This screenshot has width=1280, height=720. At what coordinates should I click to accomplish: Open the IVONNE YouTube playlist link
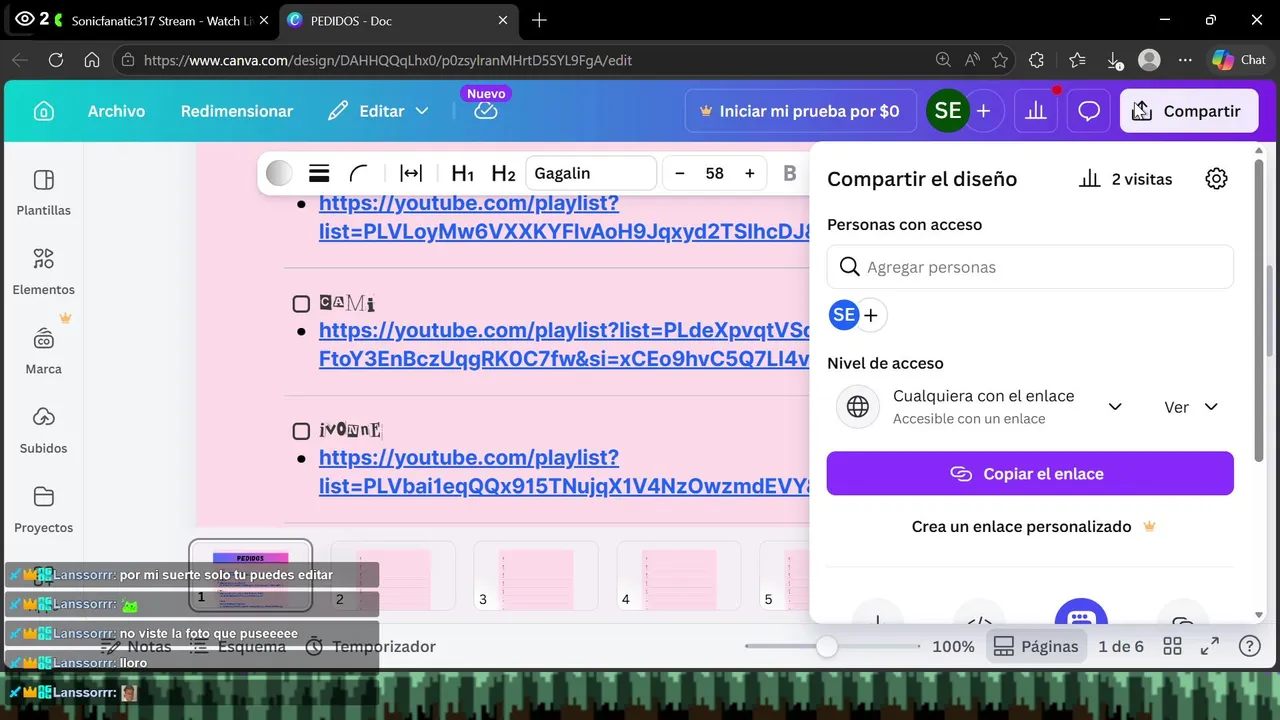click(x=564, y=472)
